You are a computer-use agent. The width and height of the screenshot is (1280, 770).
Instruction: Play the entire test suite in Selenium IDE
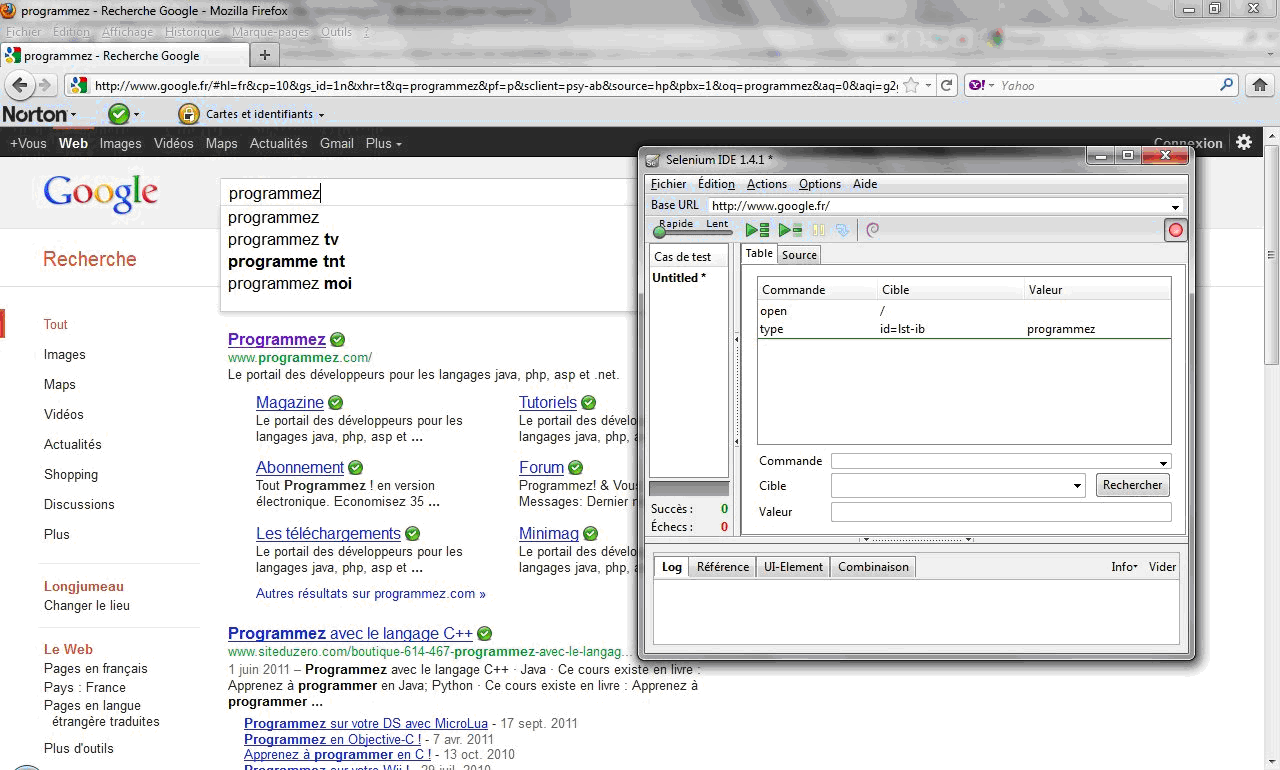coord(757,230)
